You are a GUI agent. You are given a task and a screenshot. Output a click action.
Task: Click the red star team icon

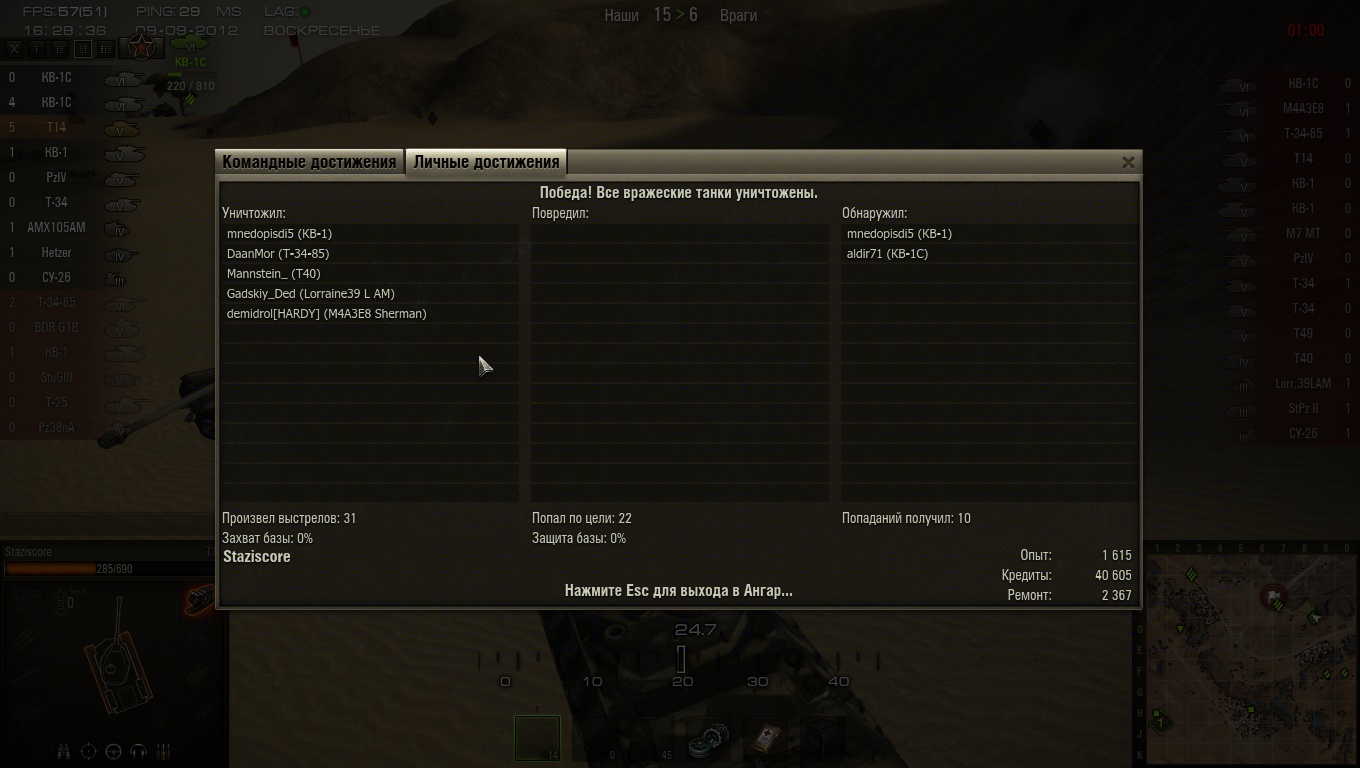coord(141,48)
